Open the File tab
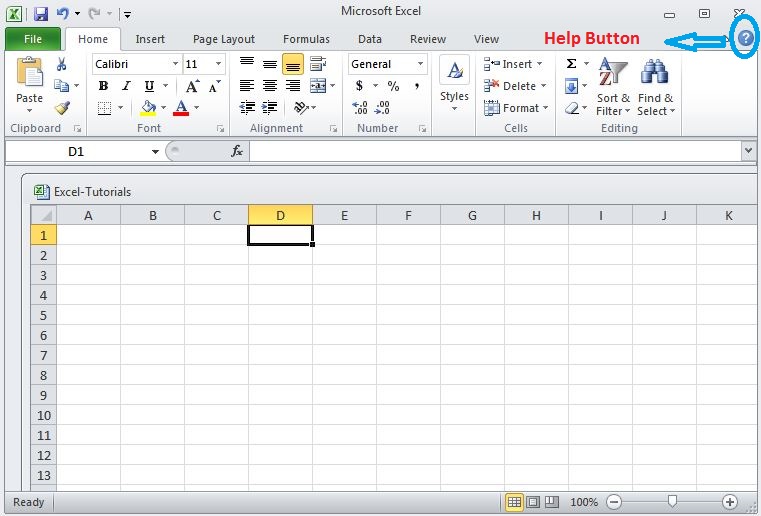 click(x=33, y=39)
